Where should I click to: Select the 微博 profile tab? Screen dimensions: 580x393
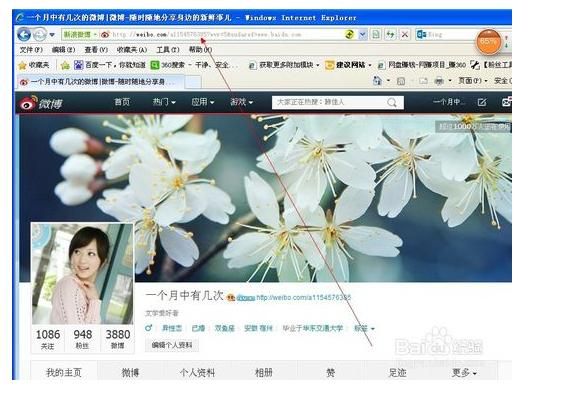(x=130, y=372)
